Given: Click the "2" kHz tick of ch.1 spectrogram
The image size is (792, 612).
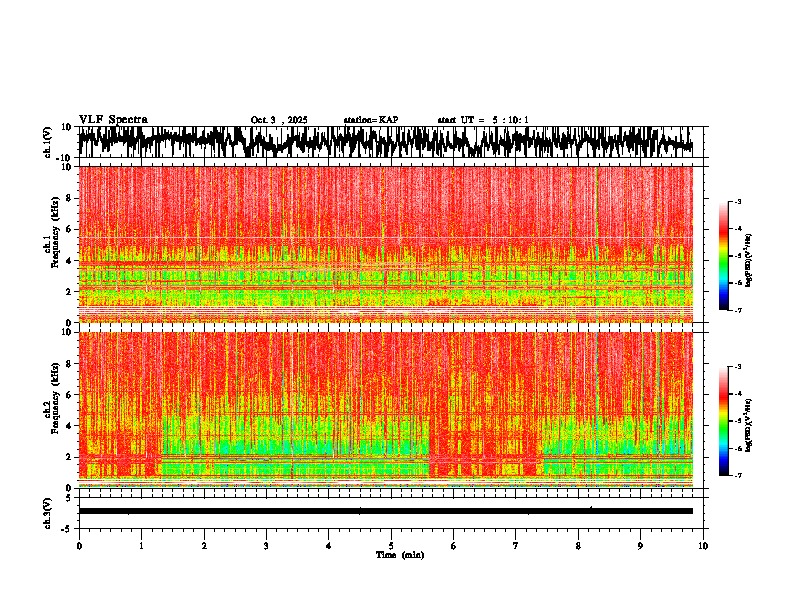Looking at the screenshot, I should (70, 292).
